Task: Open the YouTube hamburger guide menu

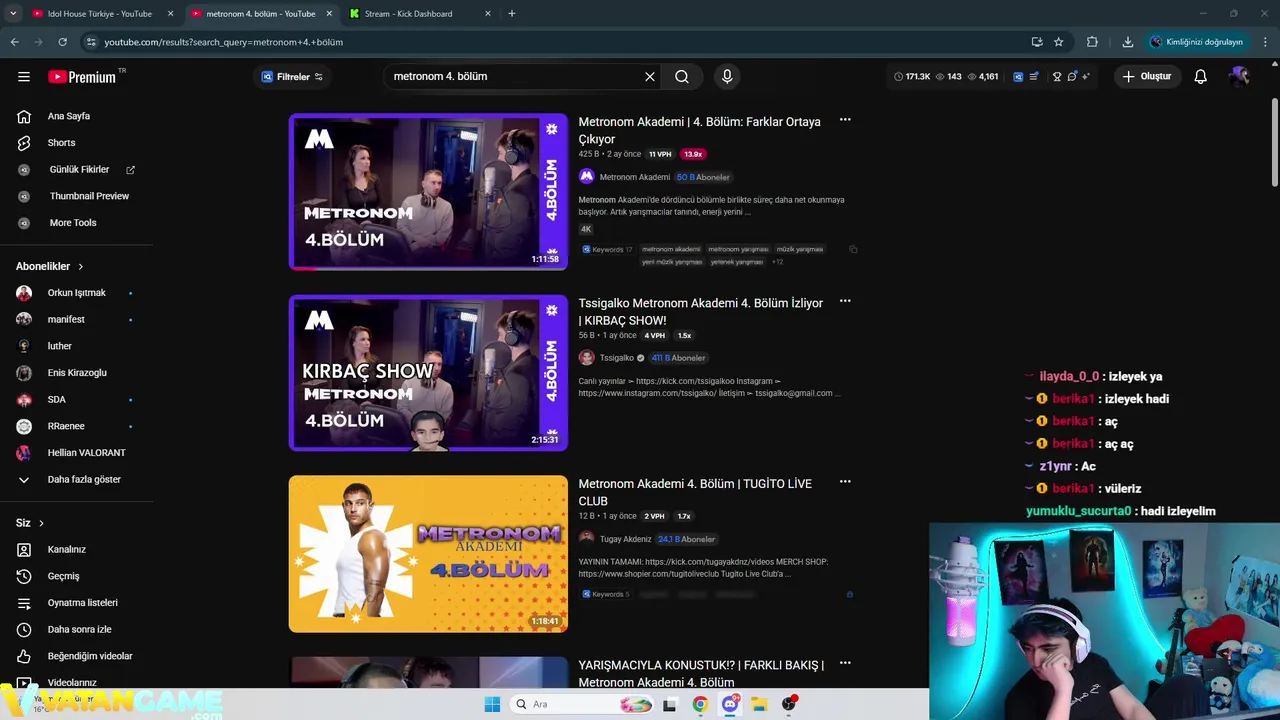Action: 24,77
